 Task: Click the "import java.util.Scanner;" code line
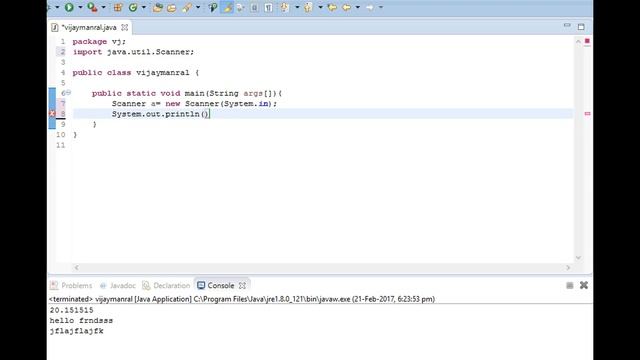point(133,52)
